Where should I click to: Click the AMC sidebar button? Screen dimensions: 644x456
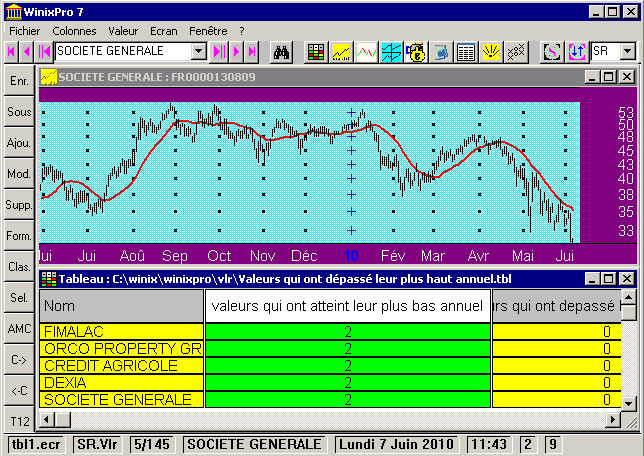coord(19,329)
